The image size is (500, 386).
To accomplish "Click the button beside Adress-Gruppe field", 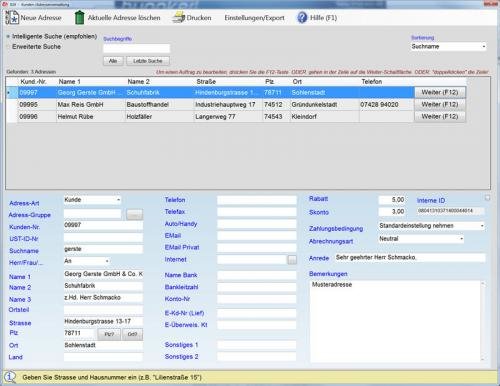I will point(134,214).
